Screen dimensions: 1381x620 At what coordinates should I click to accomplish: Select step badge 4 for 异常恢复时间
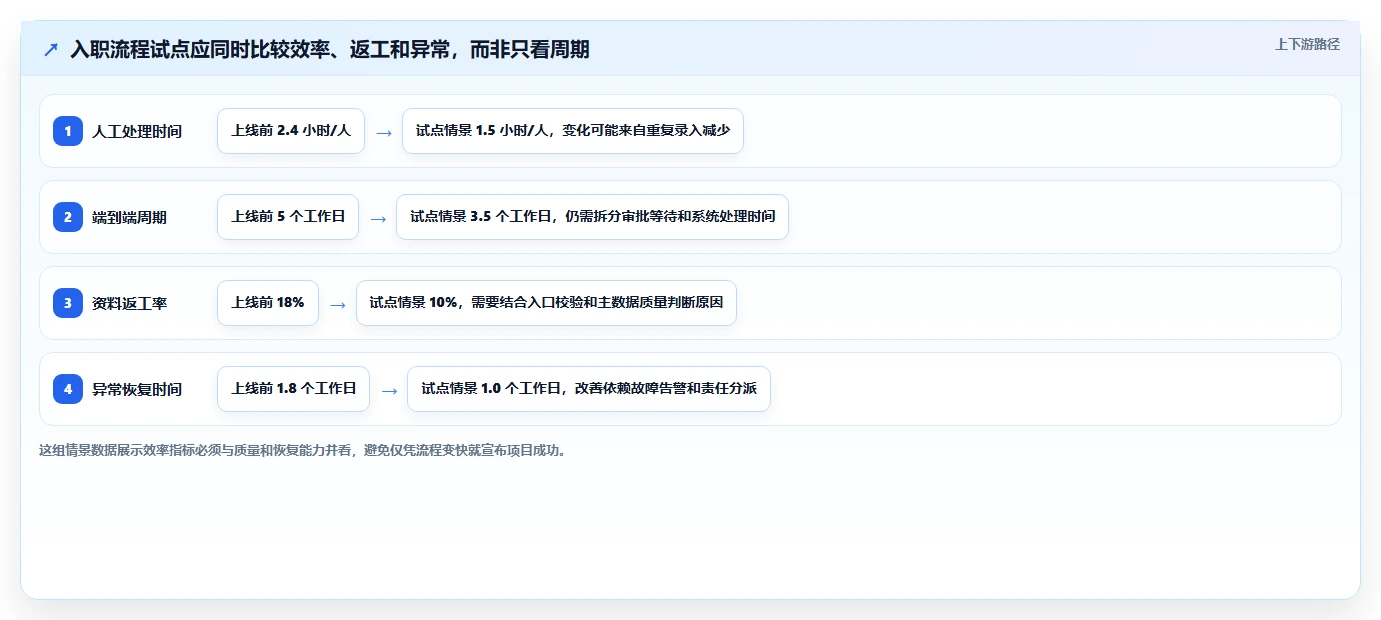pos(68,389)
